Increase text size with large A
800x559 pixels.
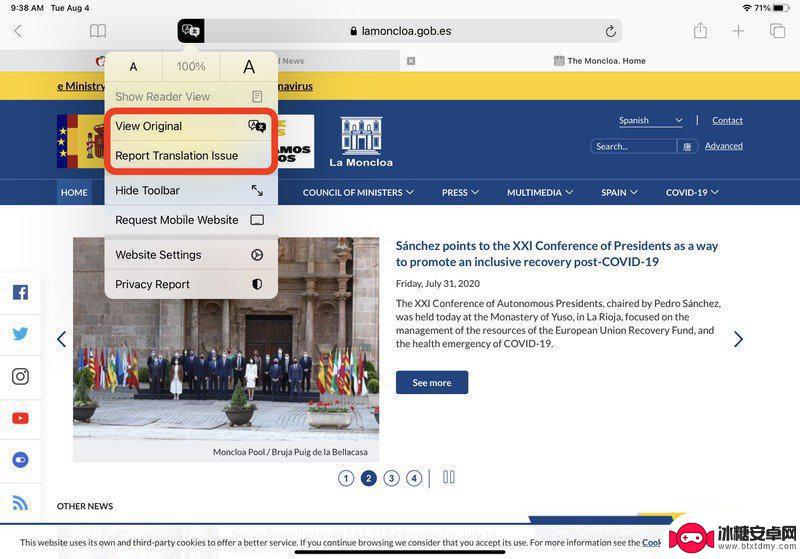[249, 66]
